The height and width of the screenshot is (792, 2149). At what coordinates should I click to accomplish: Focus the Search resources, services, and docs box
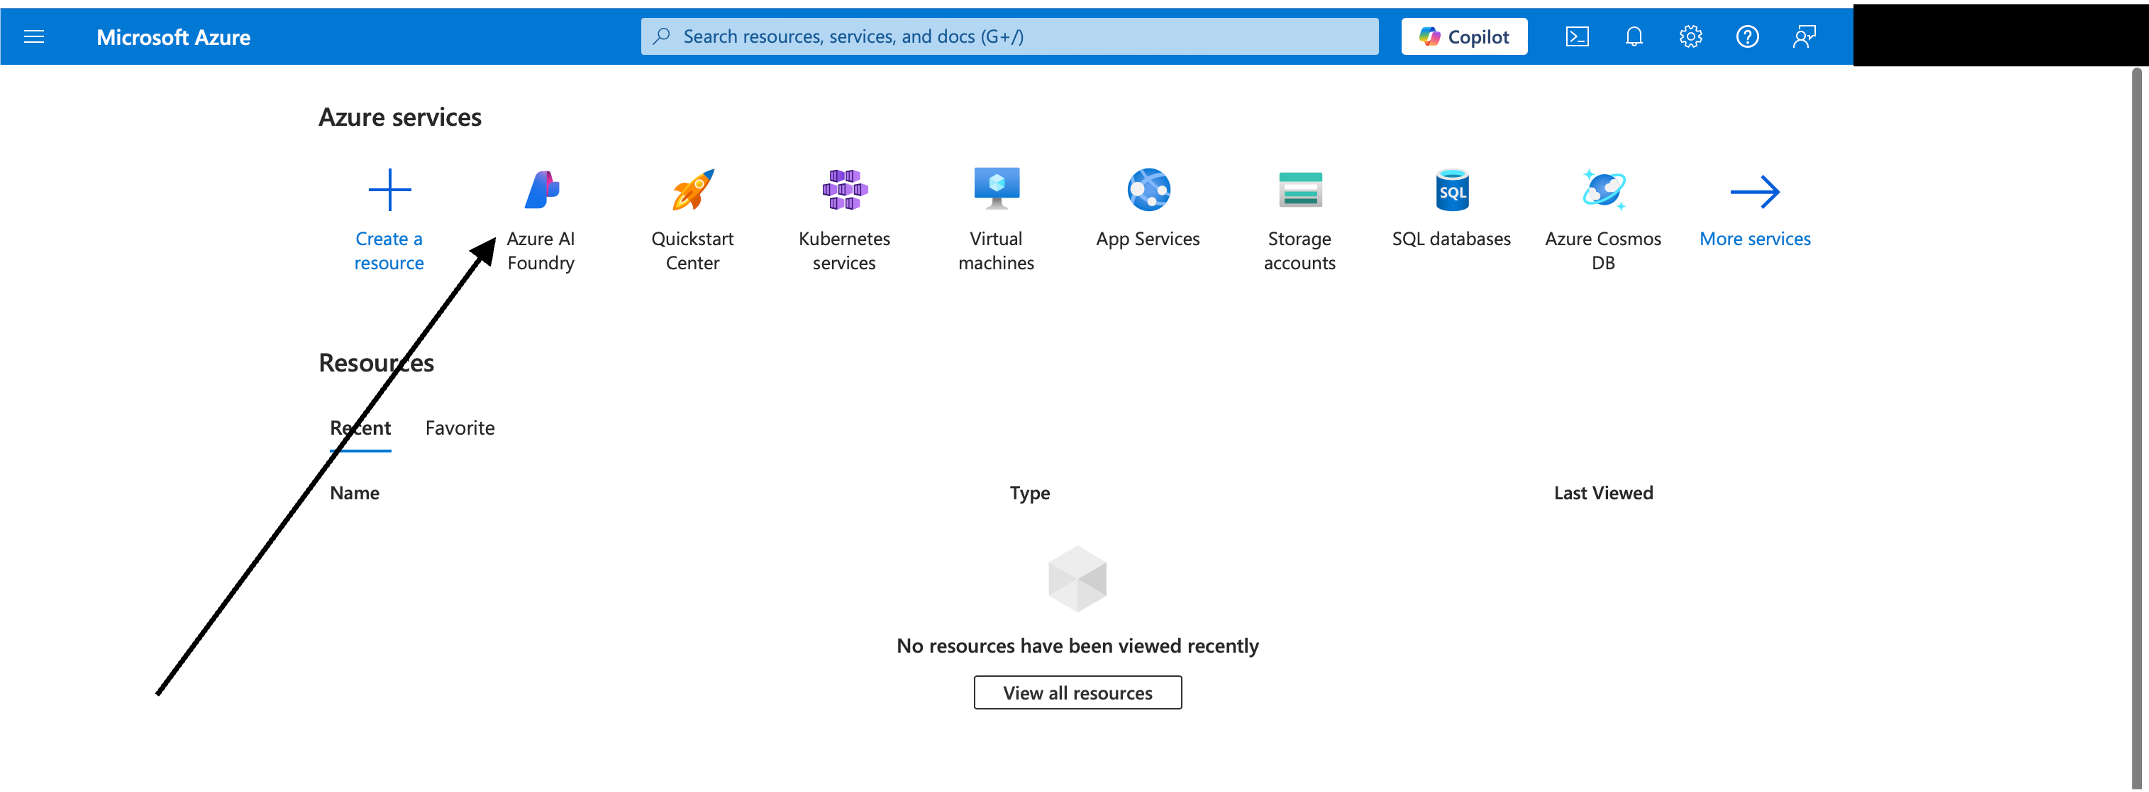tap(1009, 37)
